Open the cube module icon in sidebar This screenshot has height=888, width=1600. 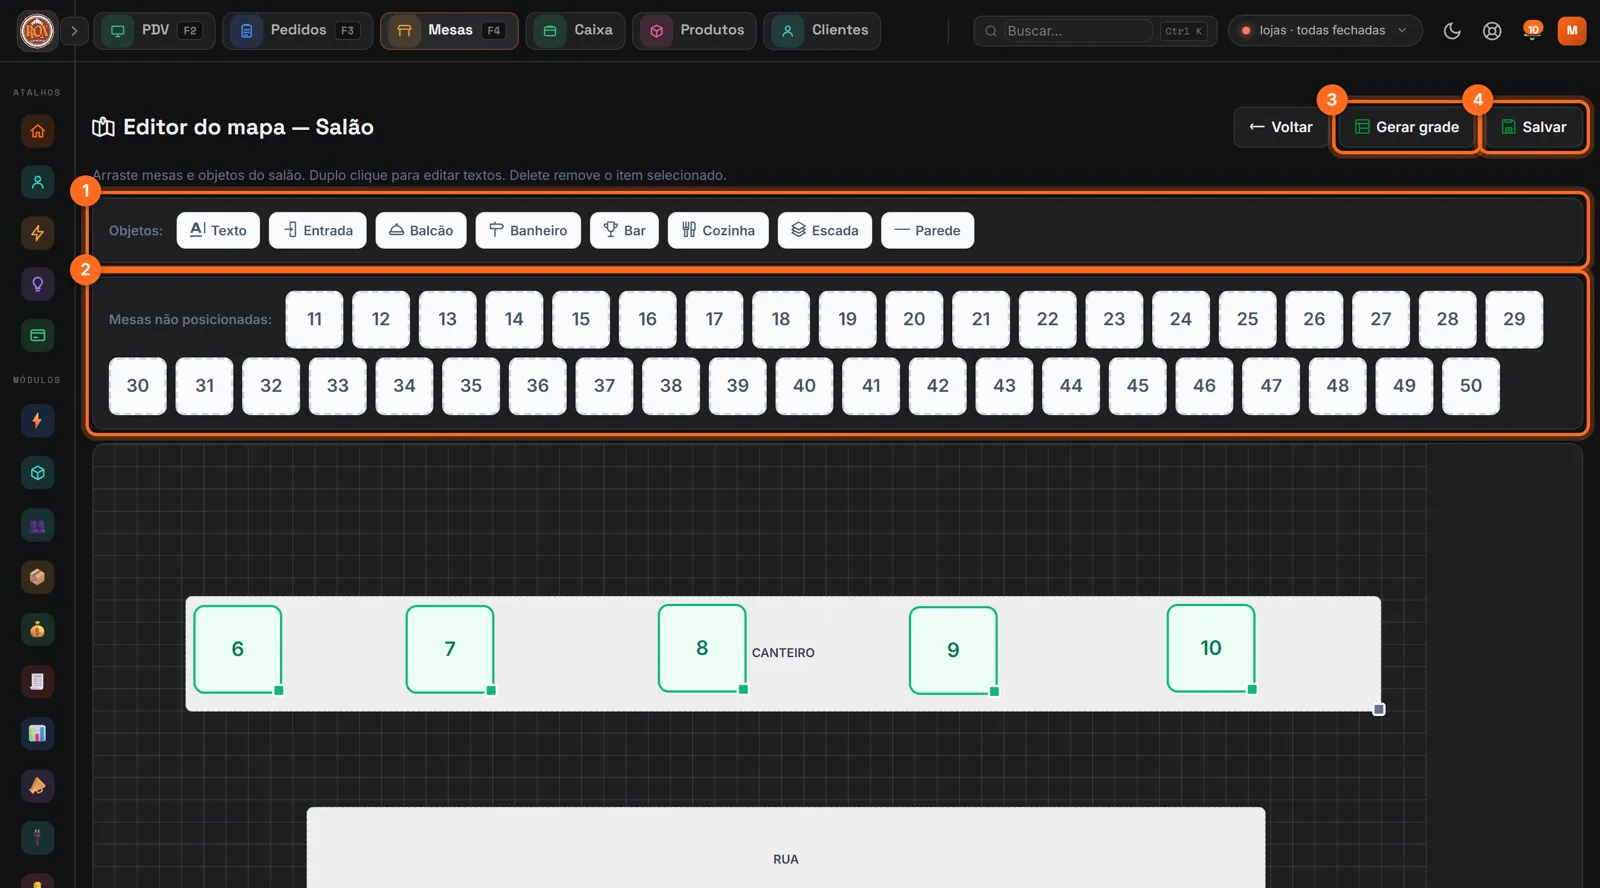[x=37, y=473]
